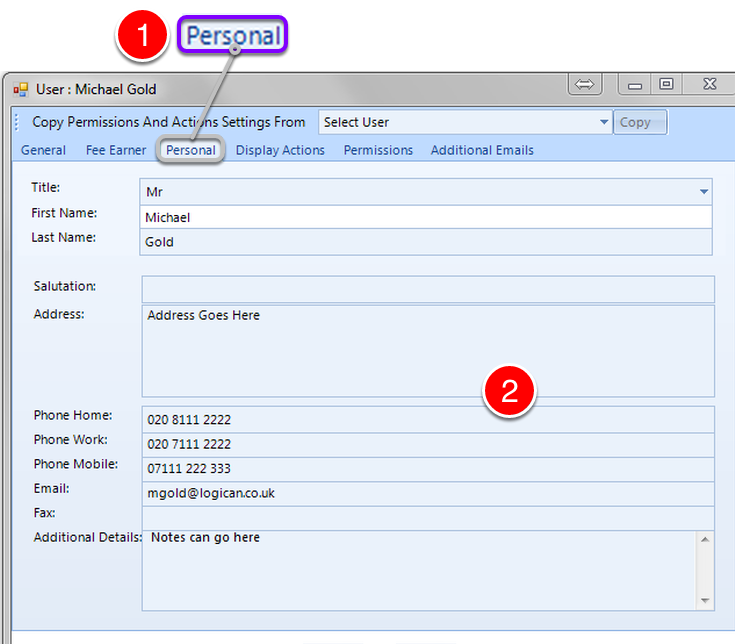Click the Phone Mobile field
735x644 pixels.
click(x=428, y=469)
